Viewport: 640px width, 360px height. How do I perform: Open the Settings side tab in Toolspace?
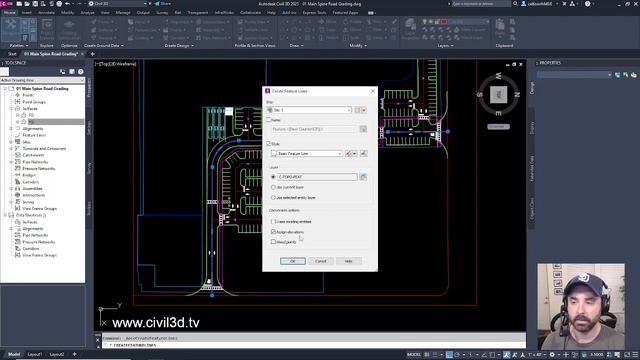(x=89, y=128)
